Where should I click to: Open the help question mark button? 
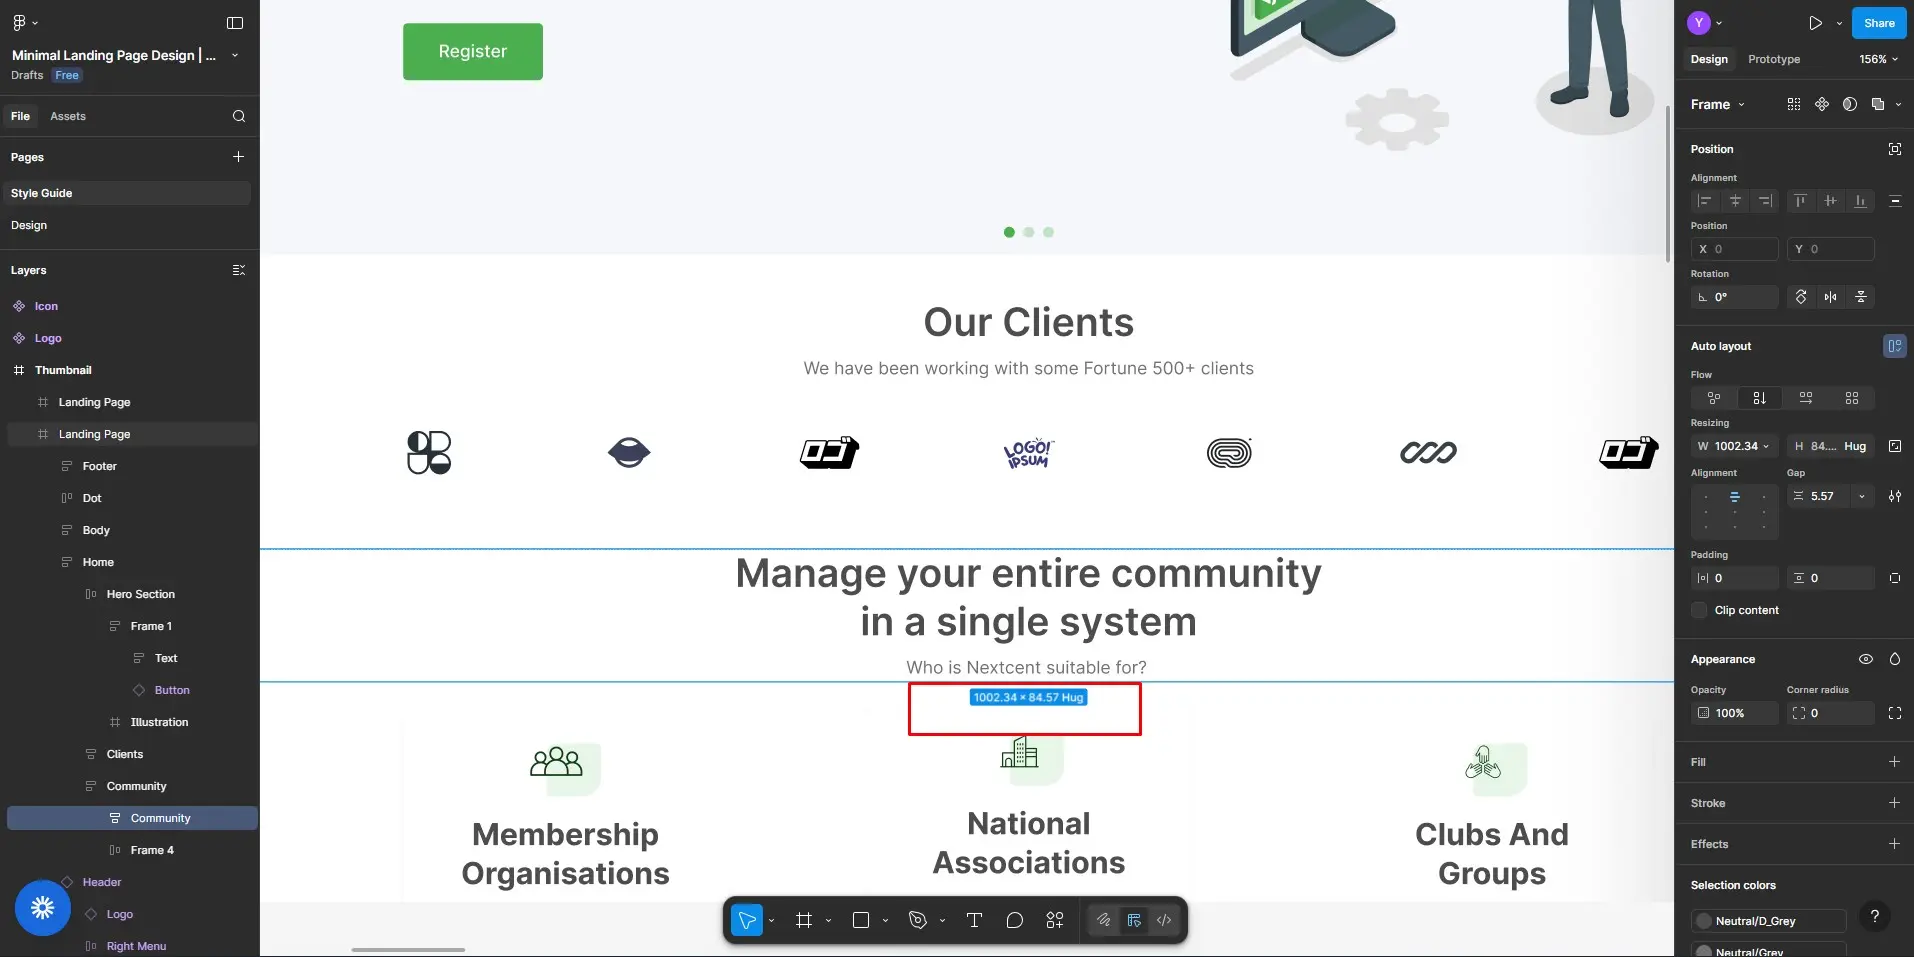pos(1875,917)
